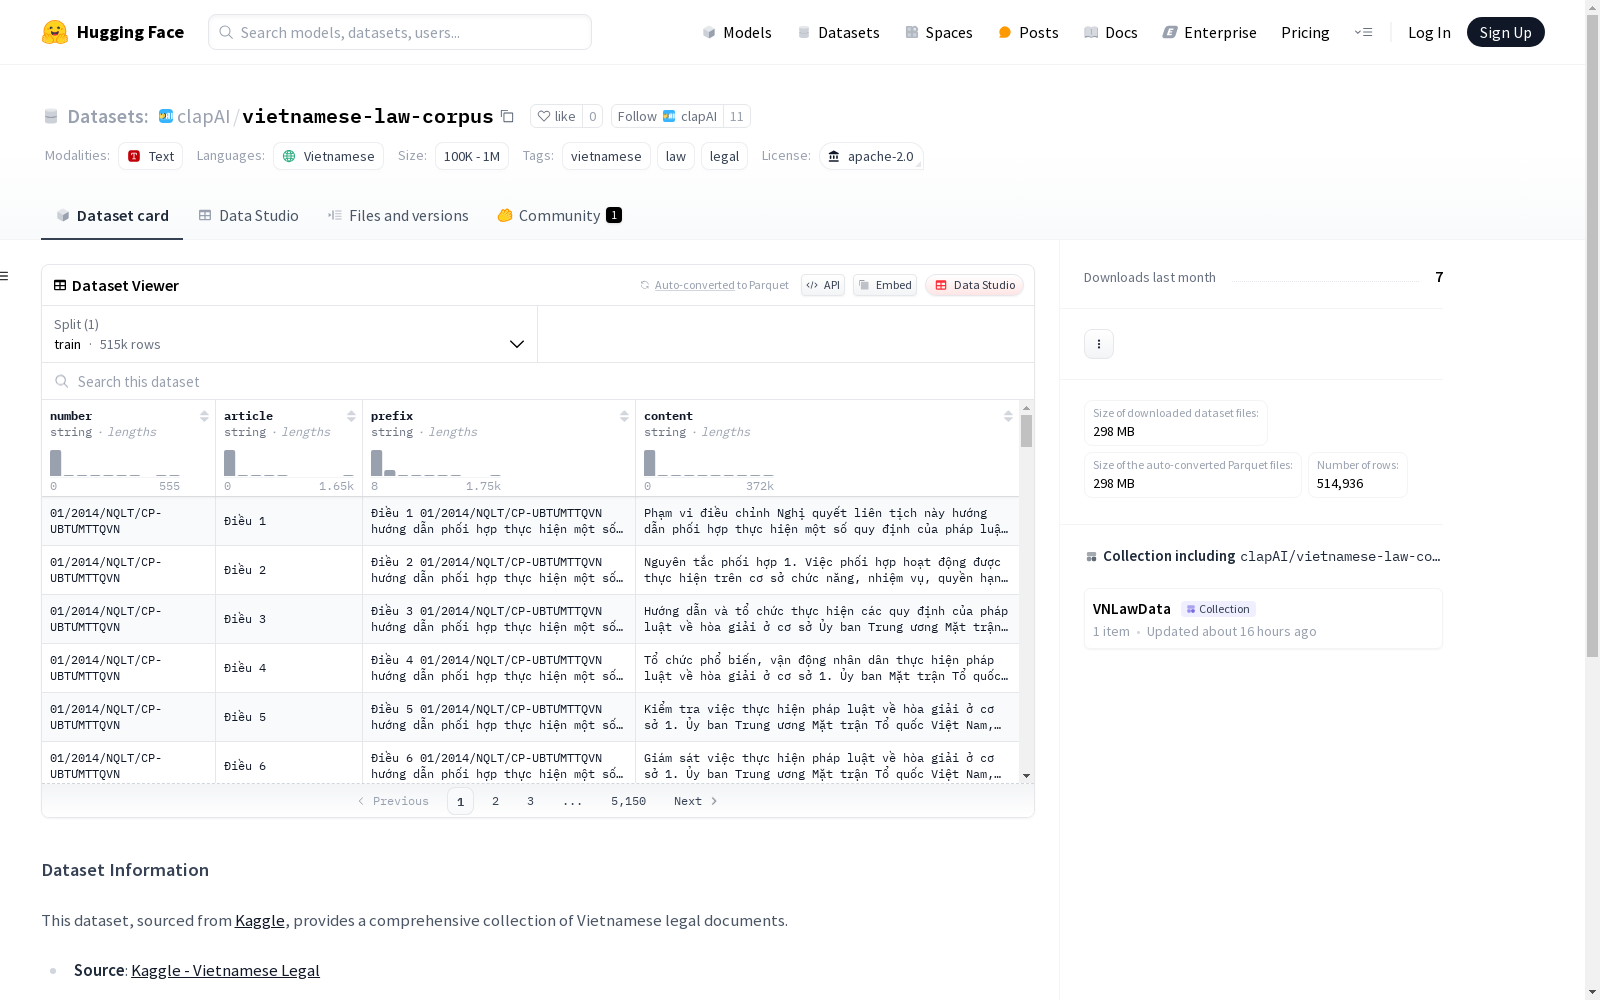Image resolution: width=1600 pixels, height=1000 pixels.
Task: Open the Posts menu item
Action: pos(1029,32)
